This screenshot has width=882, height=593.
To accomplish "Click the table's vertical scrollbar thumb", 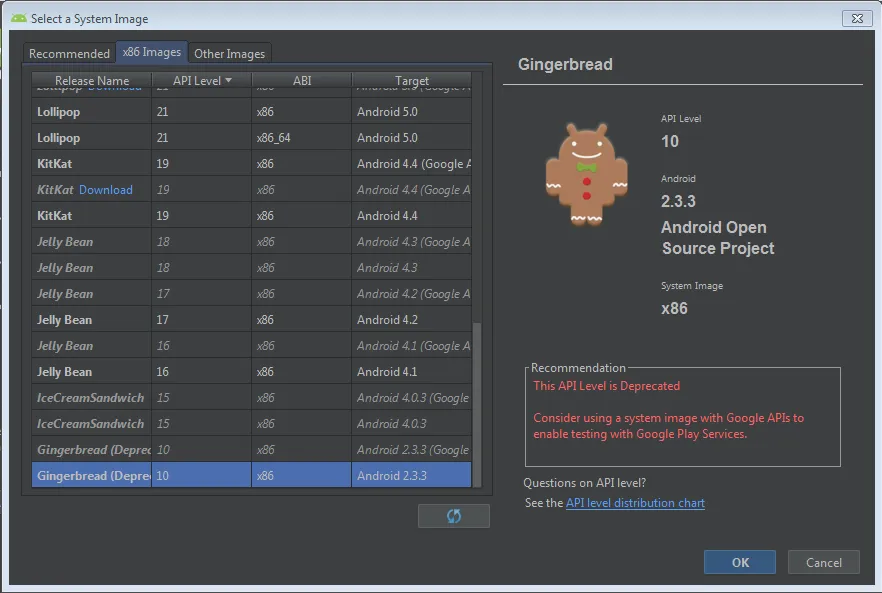I will pyautogui.click(x=477, y=405).
